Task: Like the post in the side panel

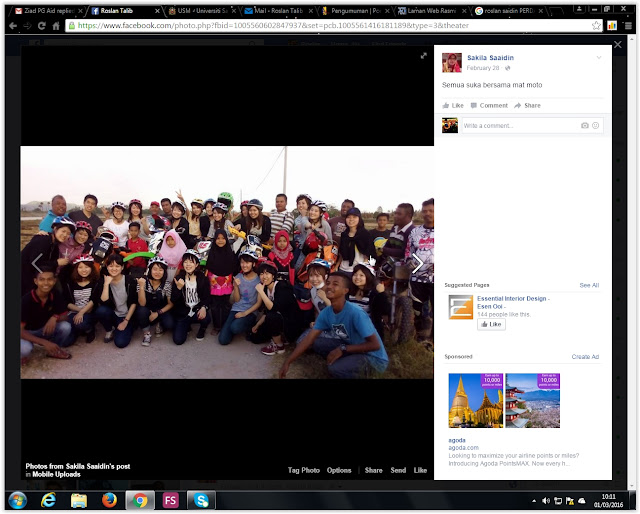Action: point(453,105)
